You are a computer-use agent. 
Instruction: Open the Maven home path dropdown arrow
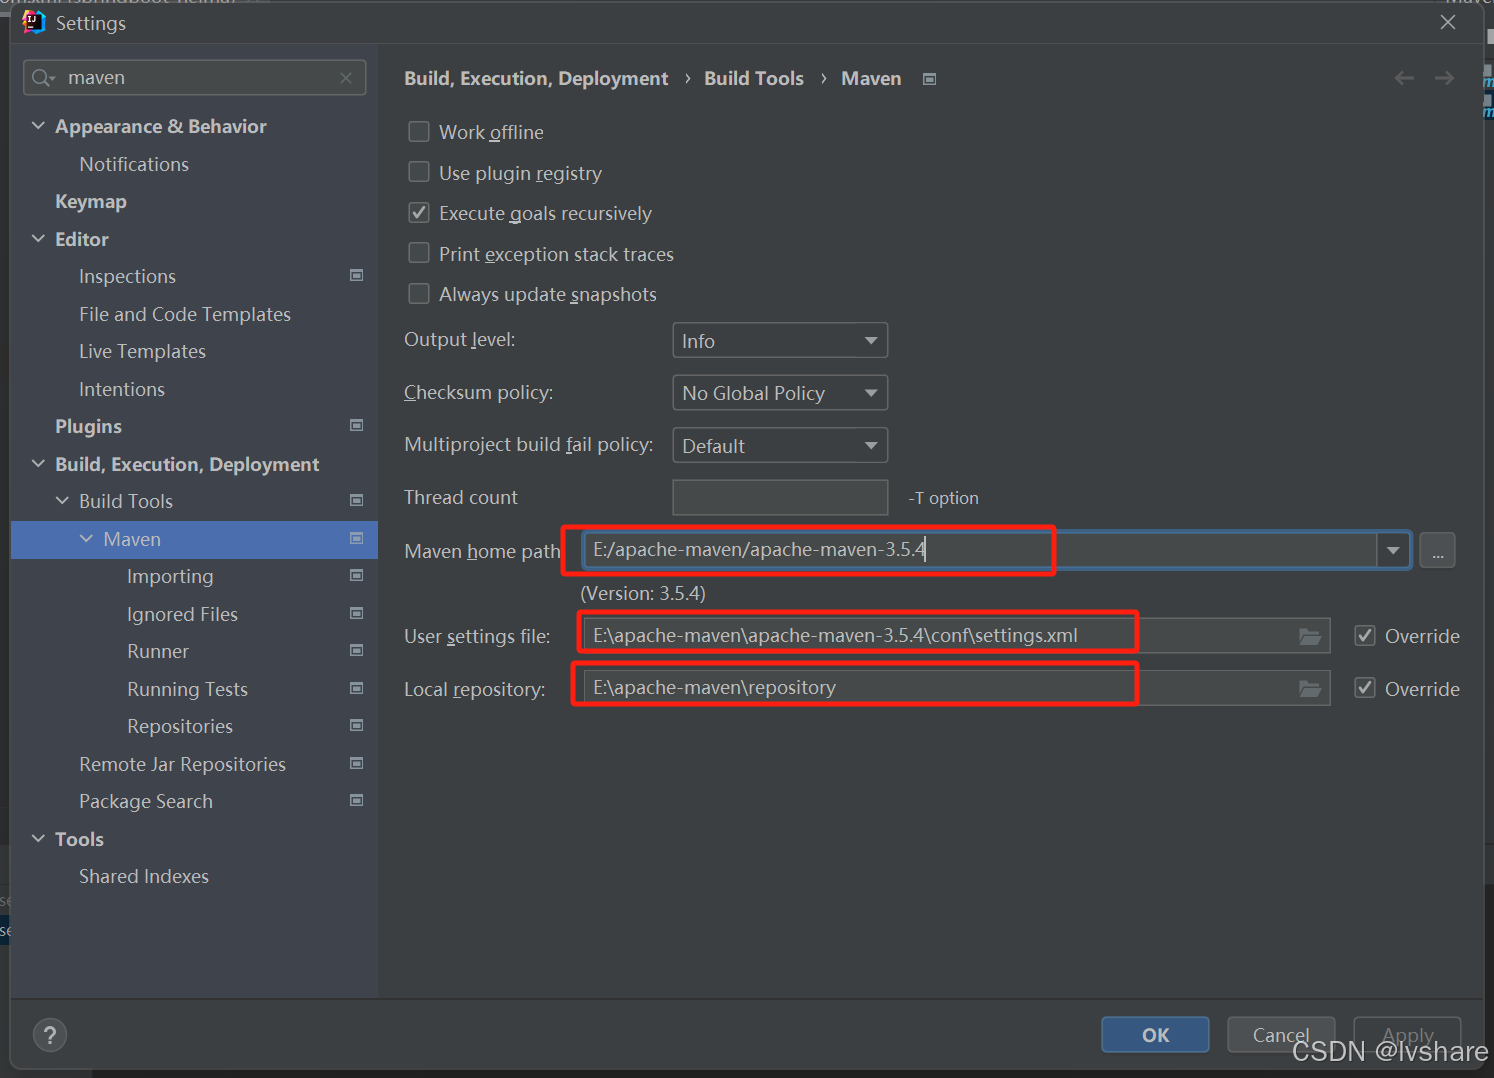(x=1393, y=550)
